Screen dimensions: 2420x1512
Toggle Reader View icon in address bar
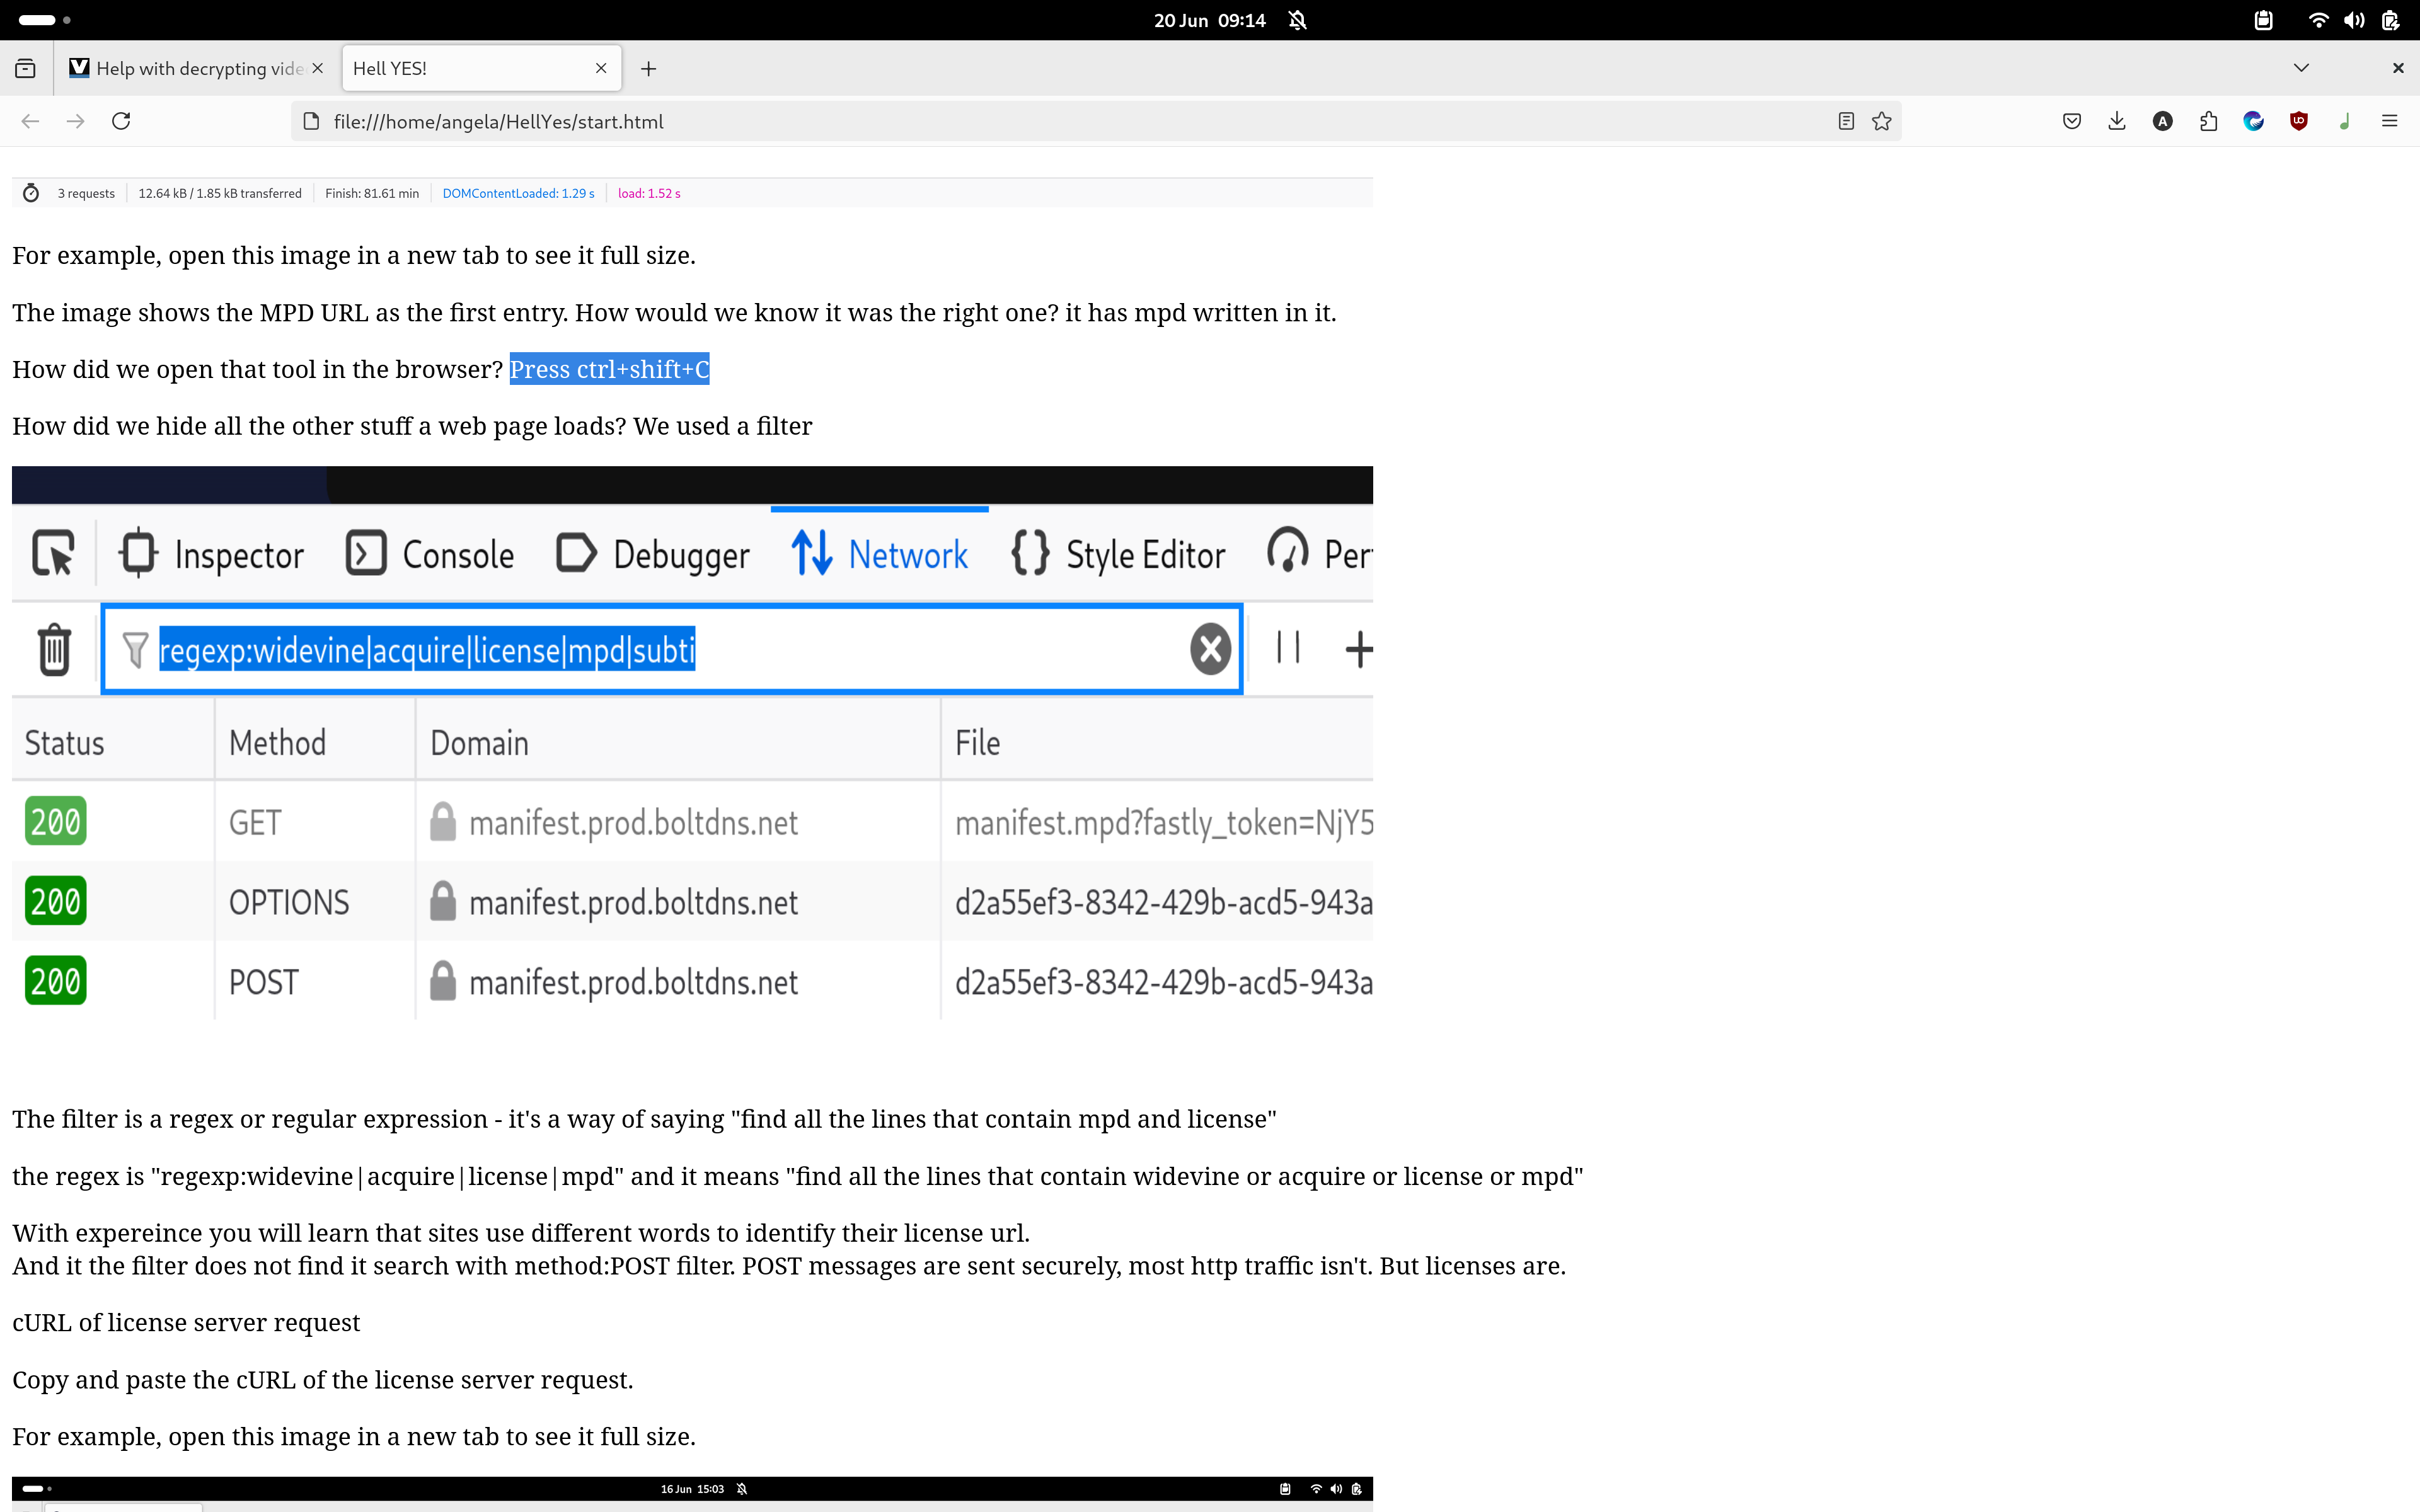coord(1846,121)
